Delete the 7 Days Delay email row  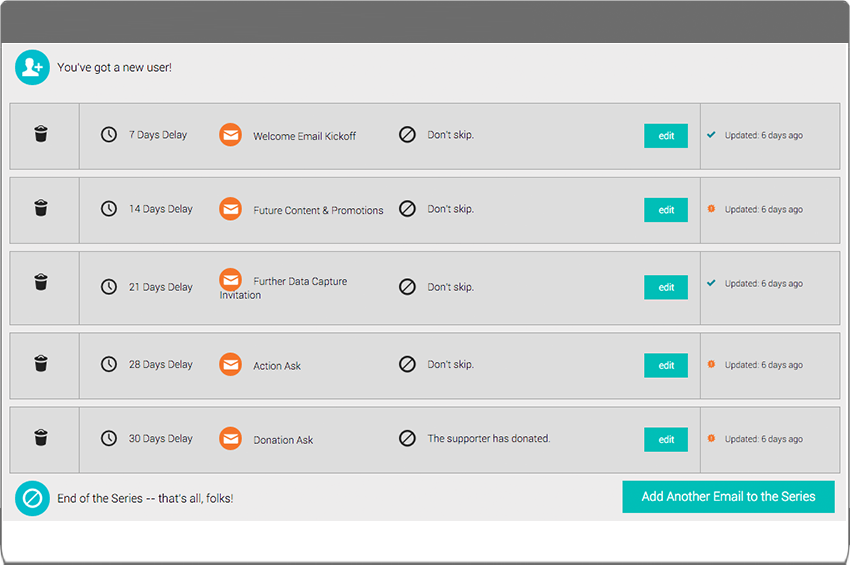pos(41,134)
